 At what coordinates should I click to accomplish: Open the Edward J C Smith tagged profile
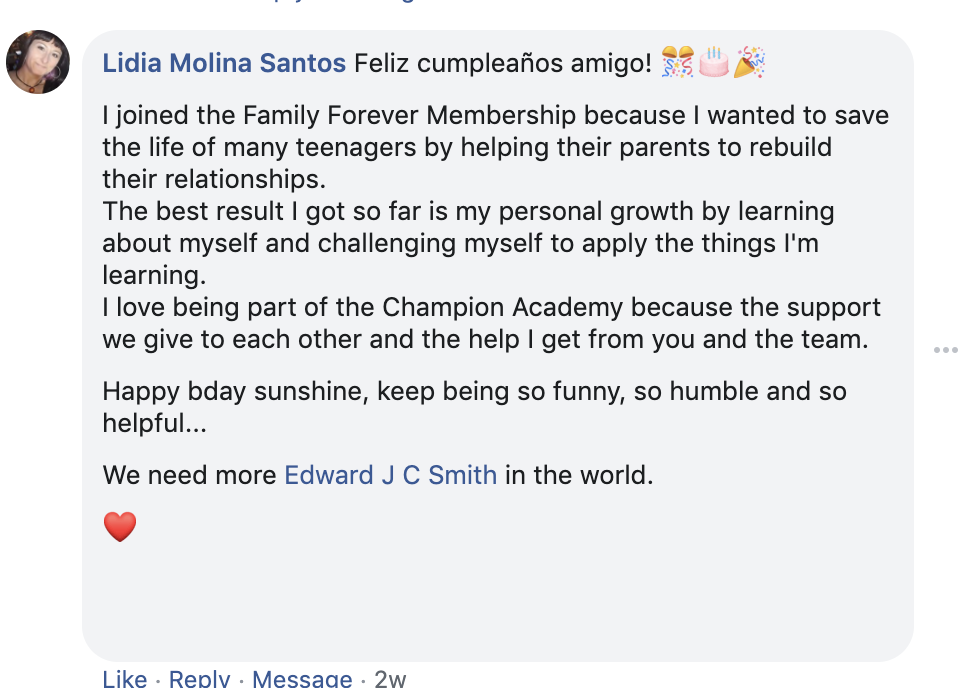point(390,474)
